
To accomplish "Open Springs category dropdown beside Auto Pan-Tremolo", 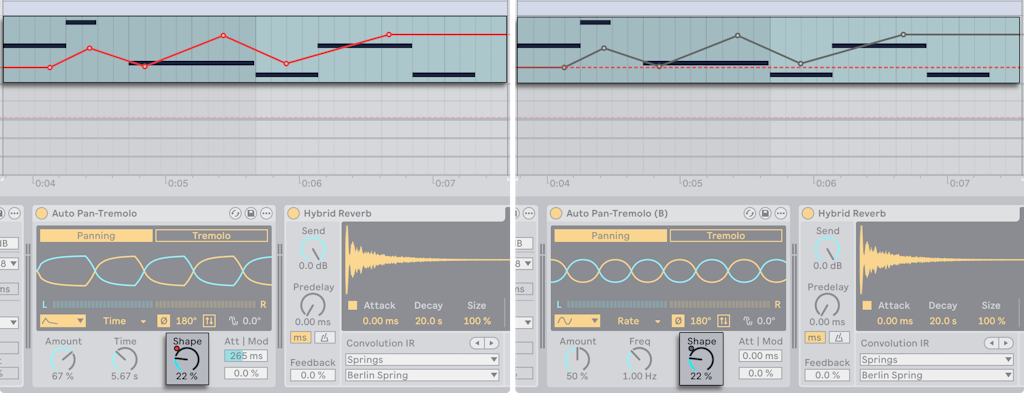I will (x=422, y=360).
